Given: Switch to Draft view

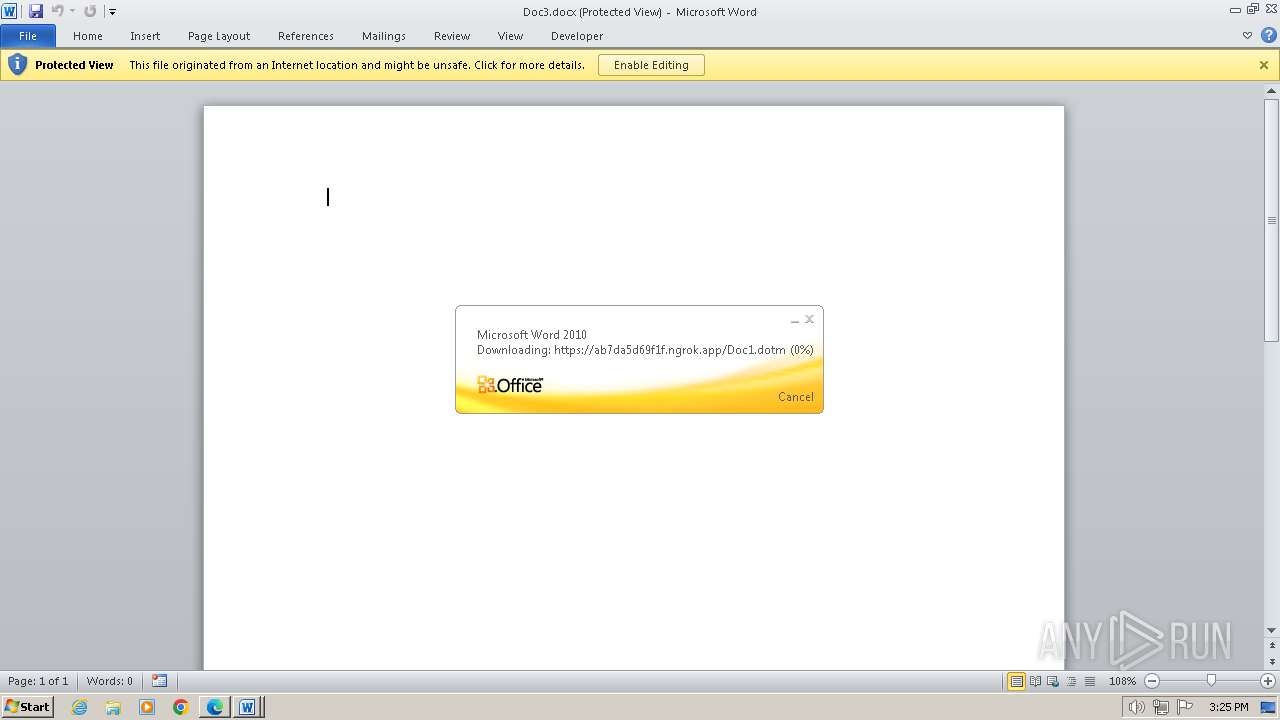Looking at the screenshot, I should pos(1089,681).
